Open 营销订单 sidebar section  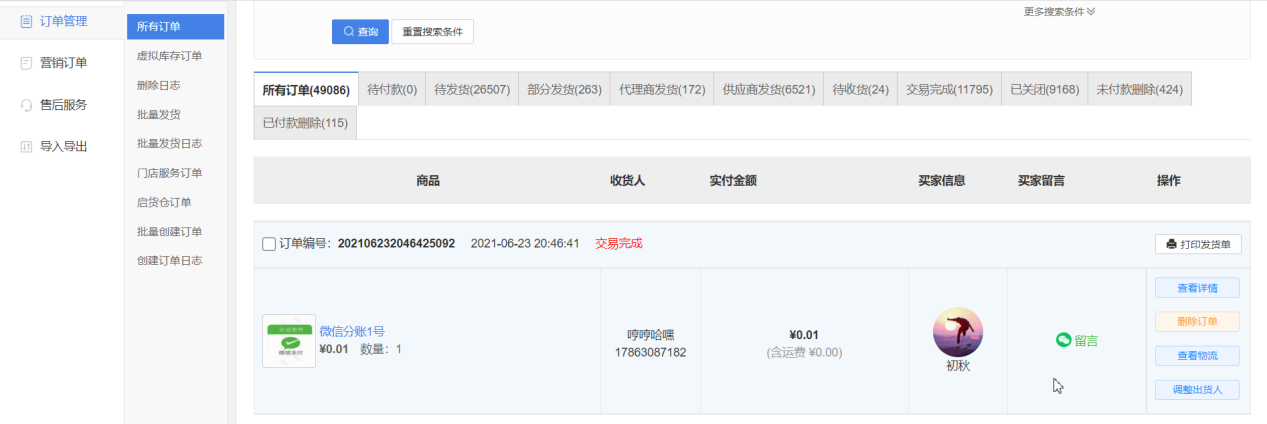(62, 63)
